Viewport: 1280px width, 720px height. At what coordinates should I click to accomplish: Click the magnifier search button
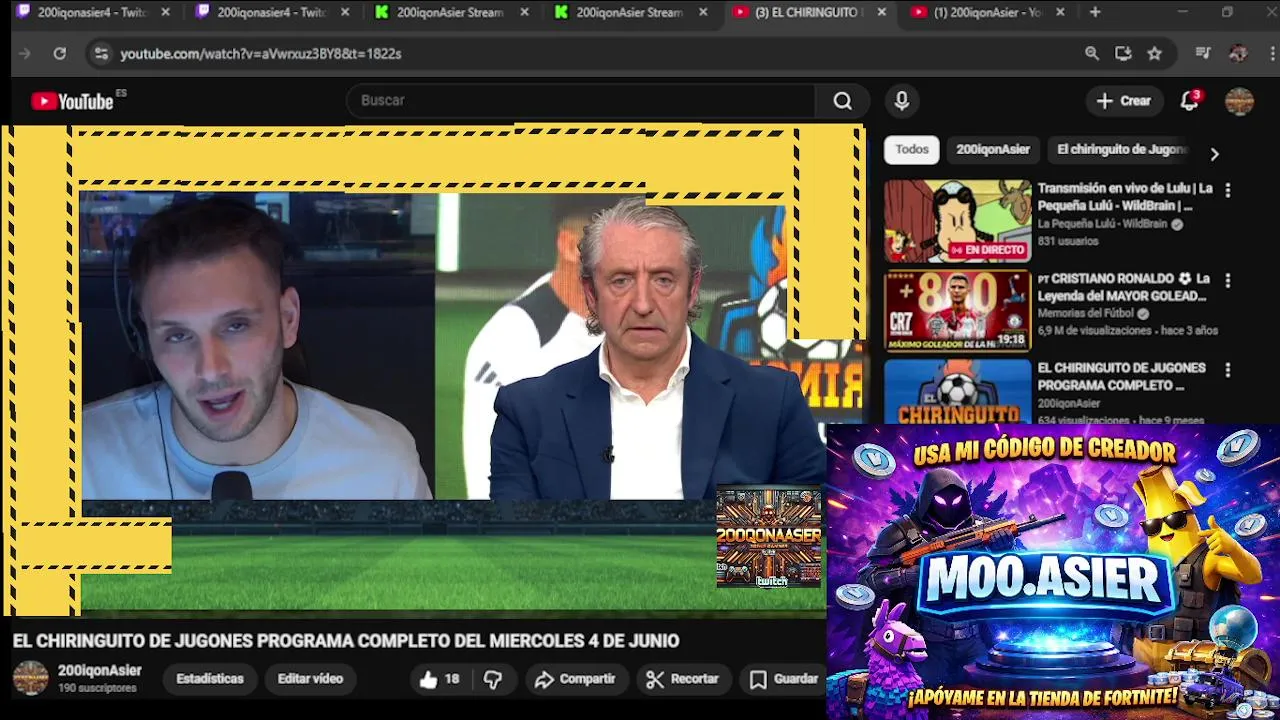coord(843,101)
